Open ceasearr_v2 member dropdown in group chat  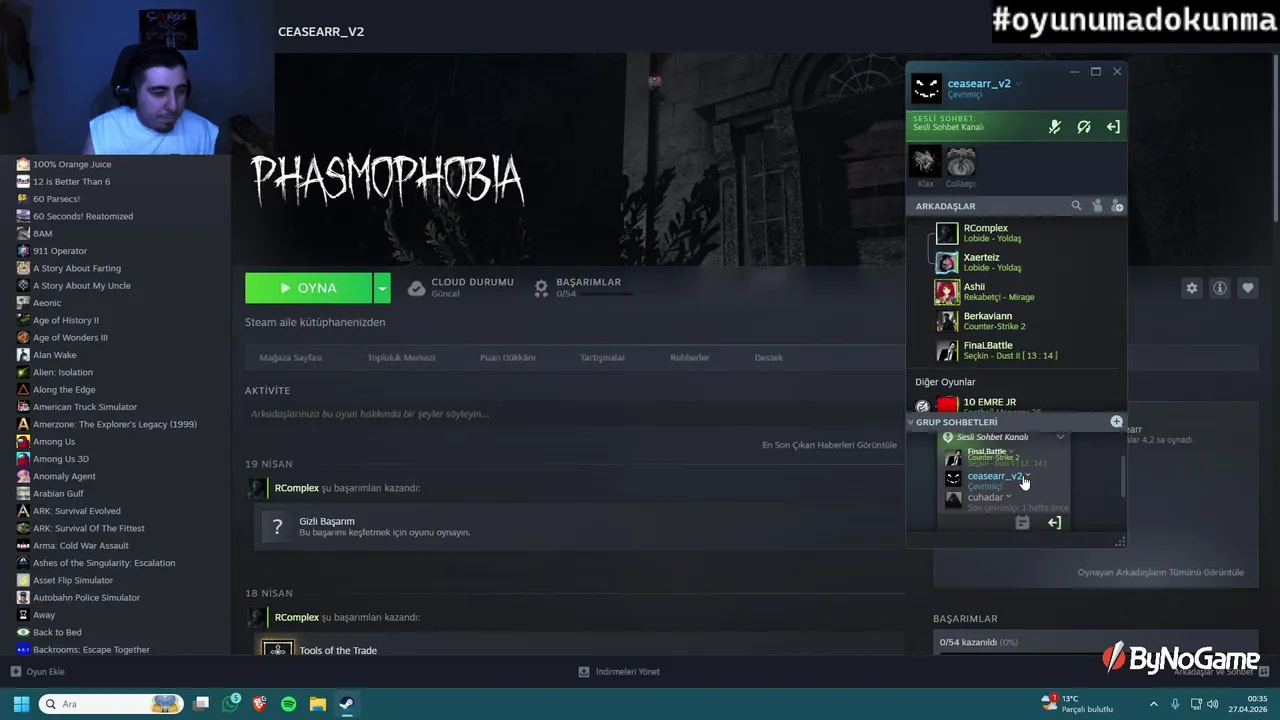point(1027,476)
